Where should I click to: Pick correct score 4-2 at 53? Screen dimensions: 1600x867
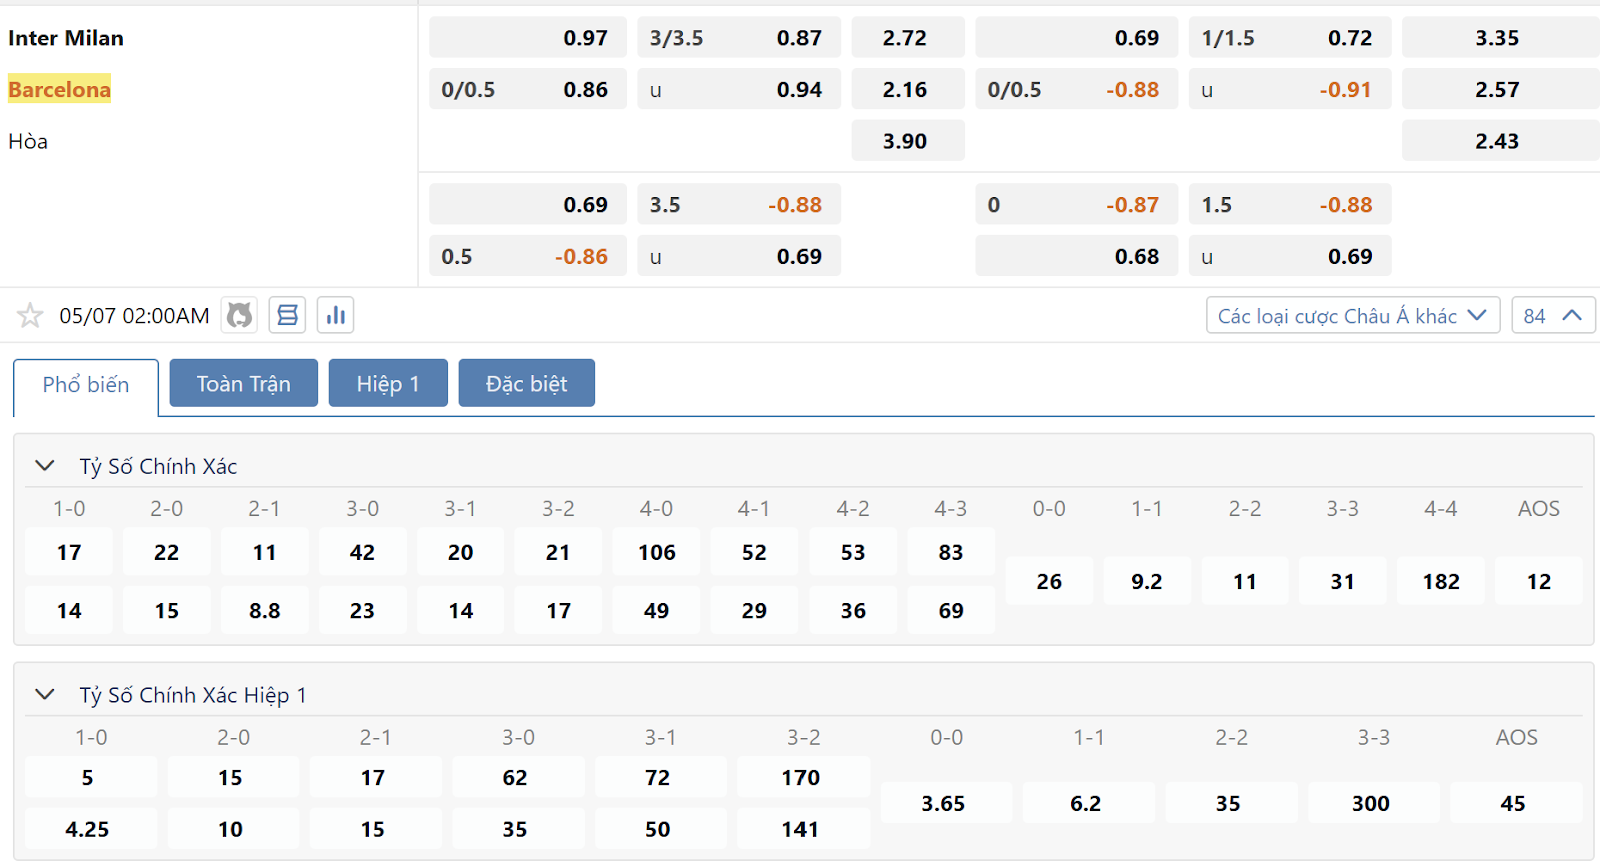853,552
